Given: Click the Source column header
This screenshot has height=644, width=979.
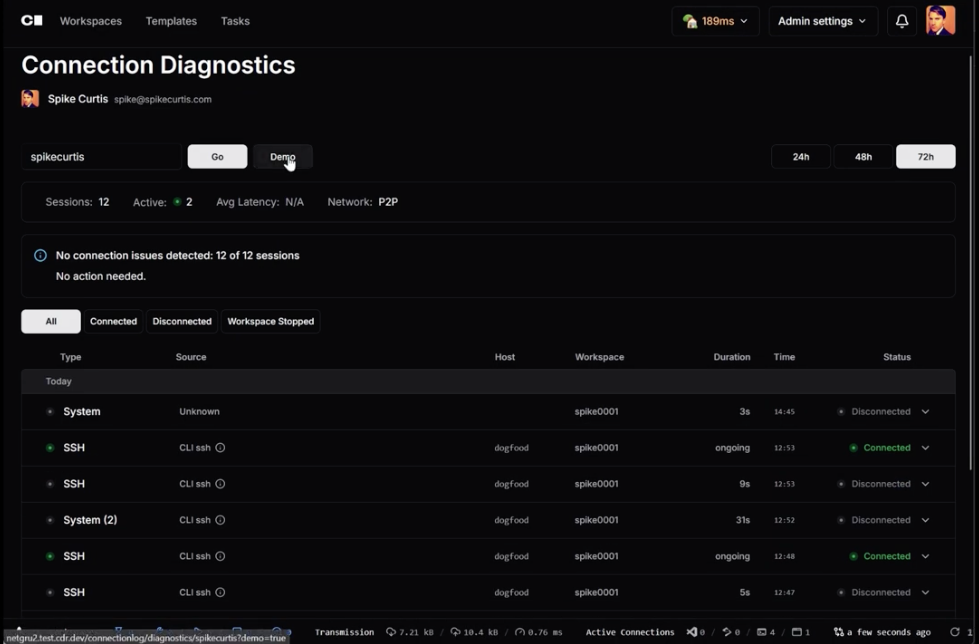Looking at the screenshot, I should (x=190, y=357).
